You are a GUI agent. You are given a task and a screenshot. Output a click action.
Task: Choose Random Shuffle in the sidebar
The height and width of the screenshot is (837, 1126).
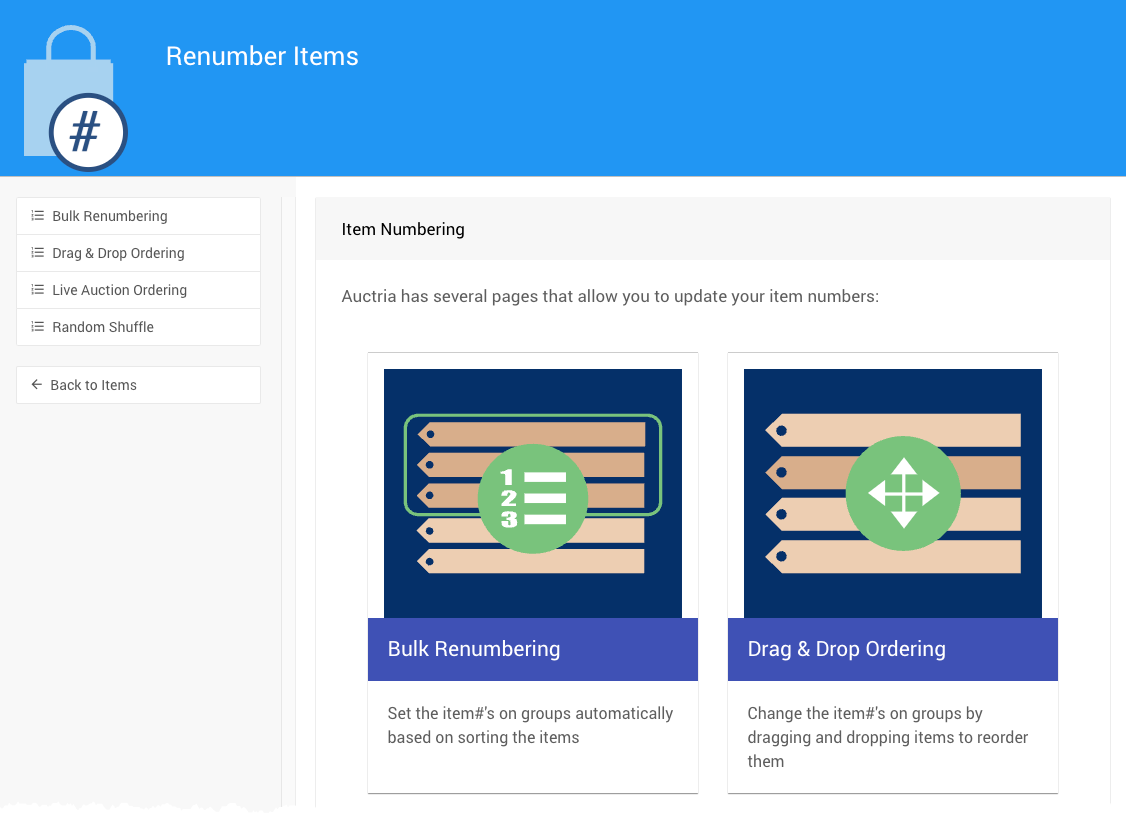coord(103,327)
